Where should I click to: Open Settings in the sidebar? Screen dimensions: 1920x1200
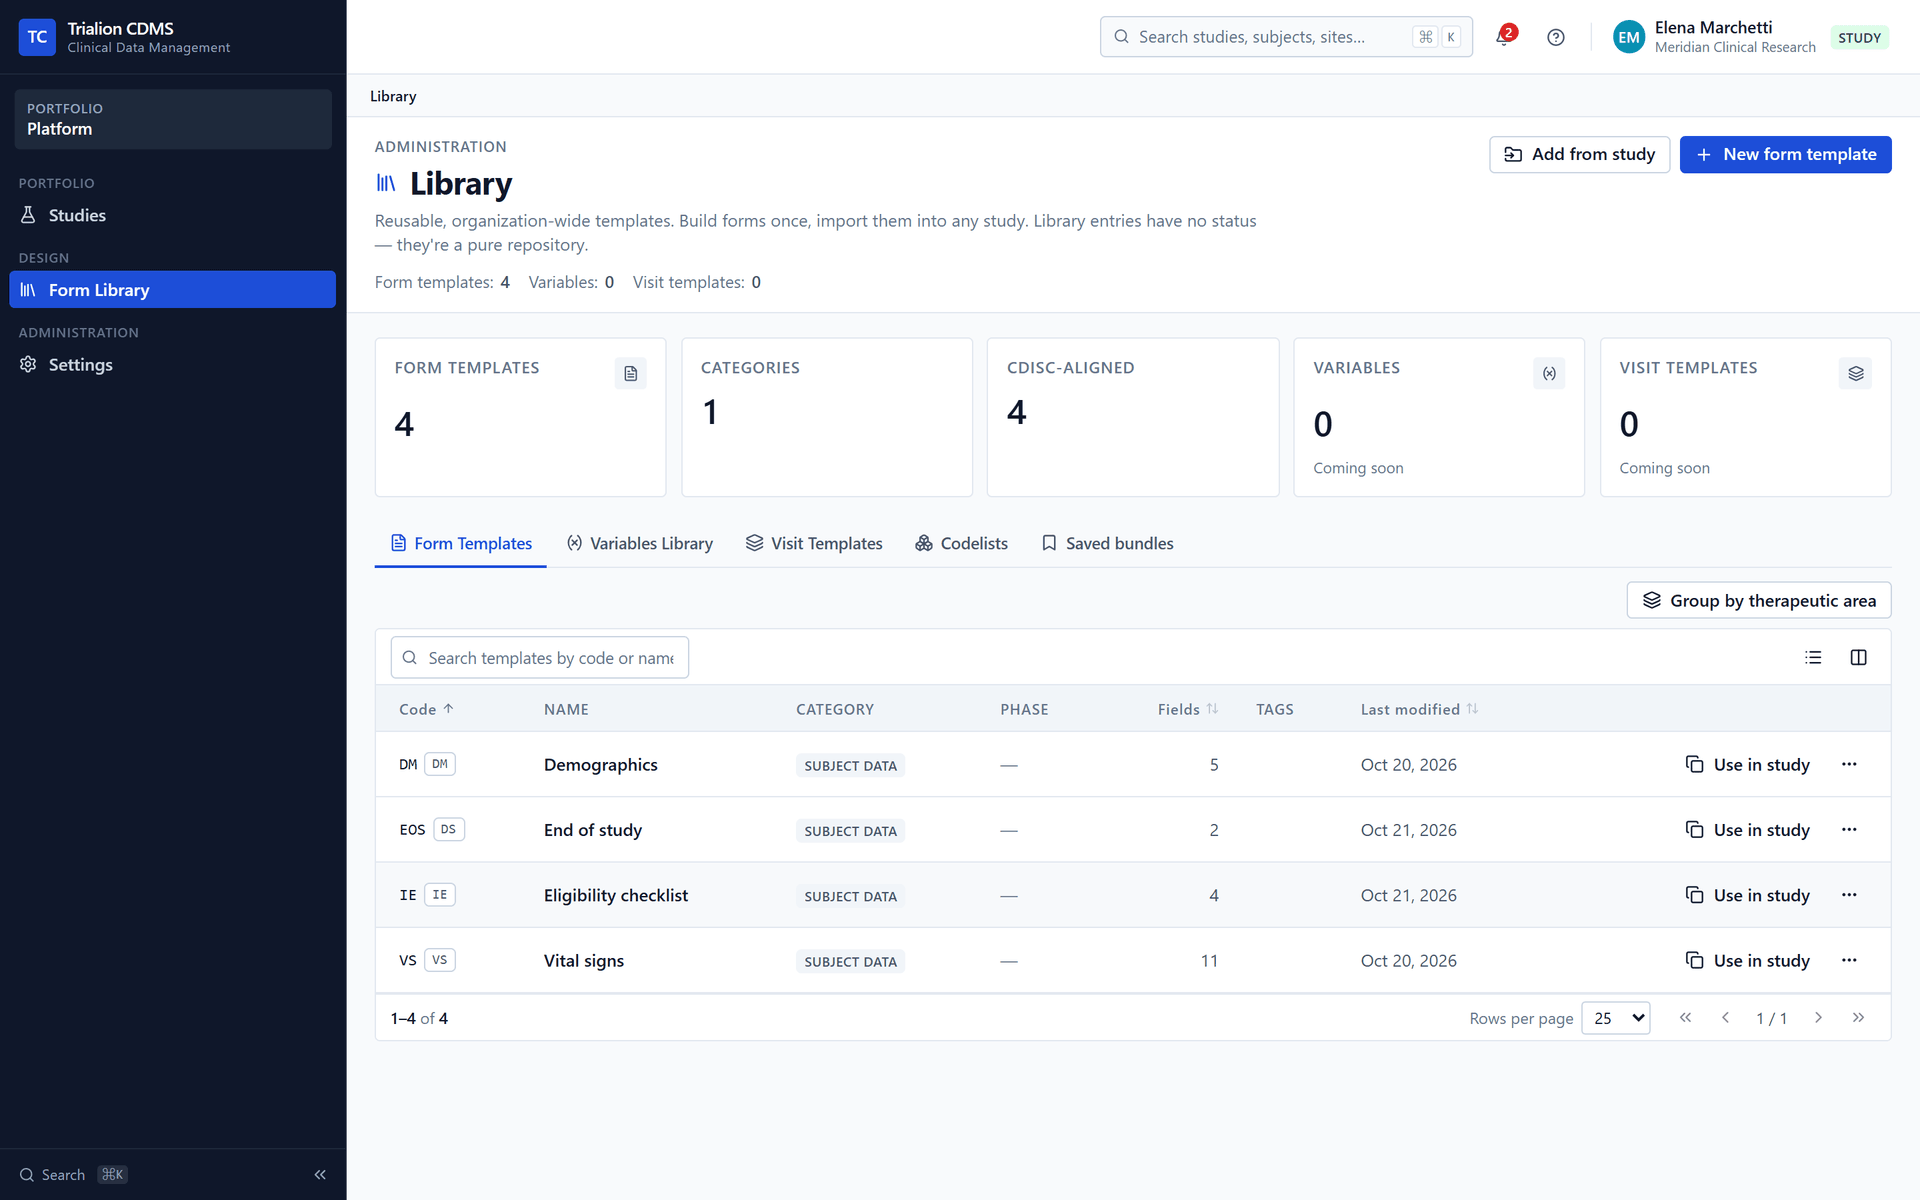click(173, 364)
